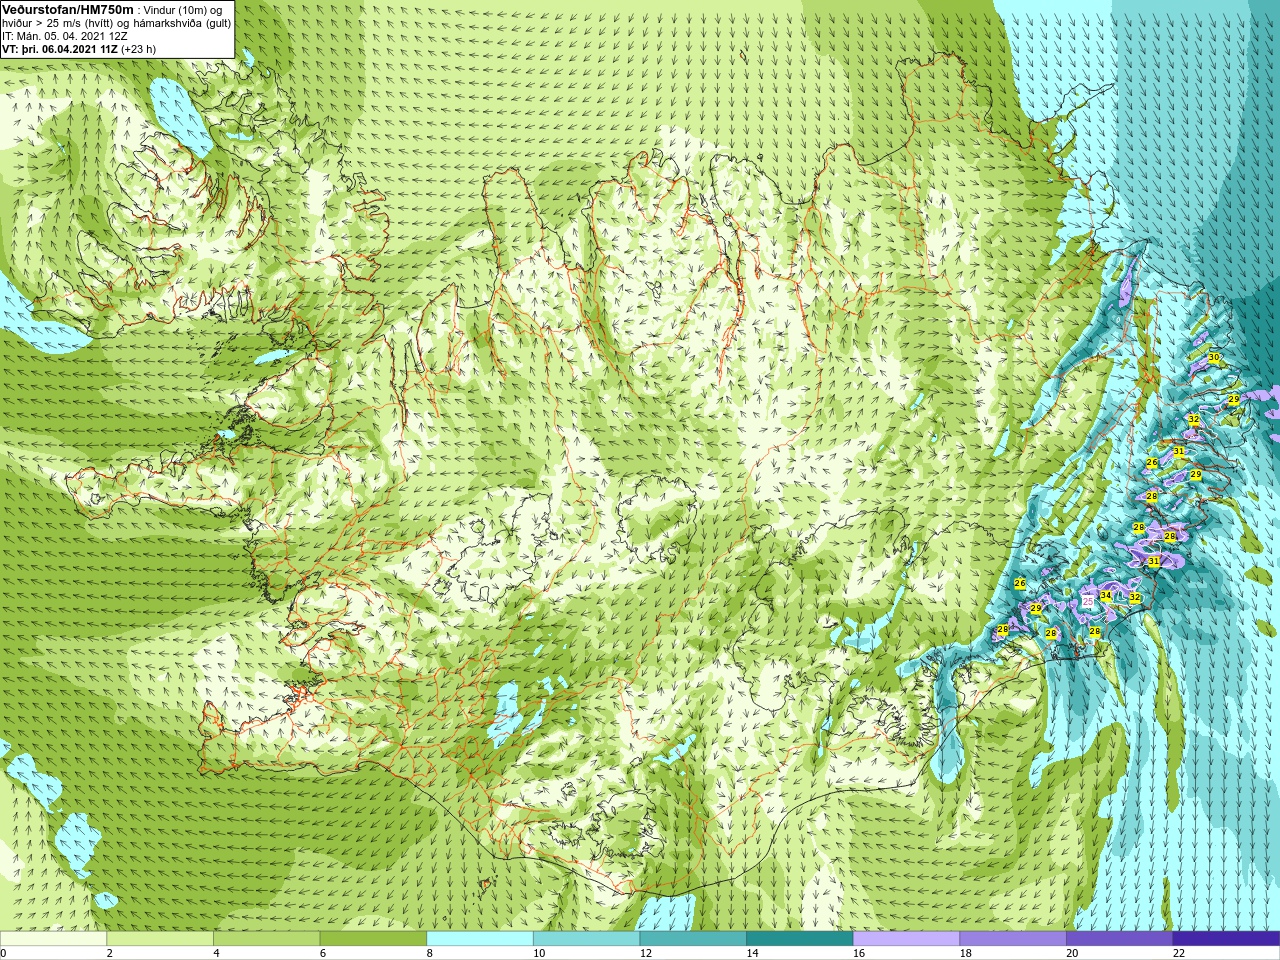Image resolution: width=1280 pixels, height=960 pixels.
Task: Click the "Veðurstofan/HM750m" title text
Action: [67, 9]
